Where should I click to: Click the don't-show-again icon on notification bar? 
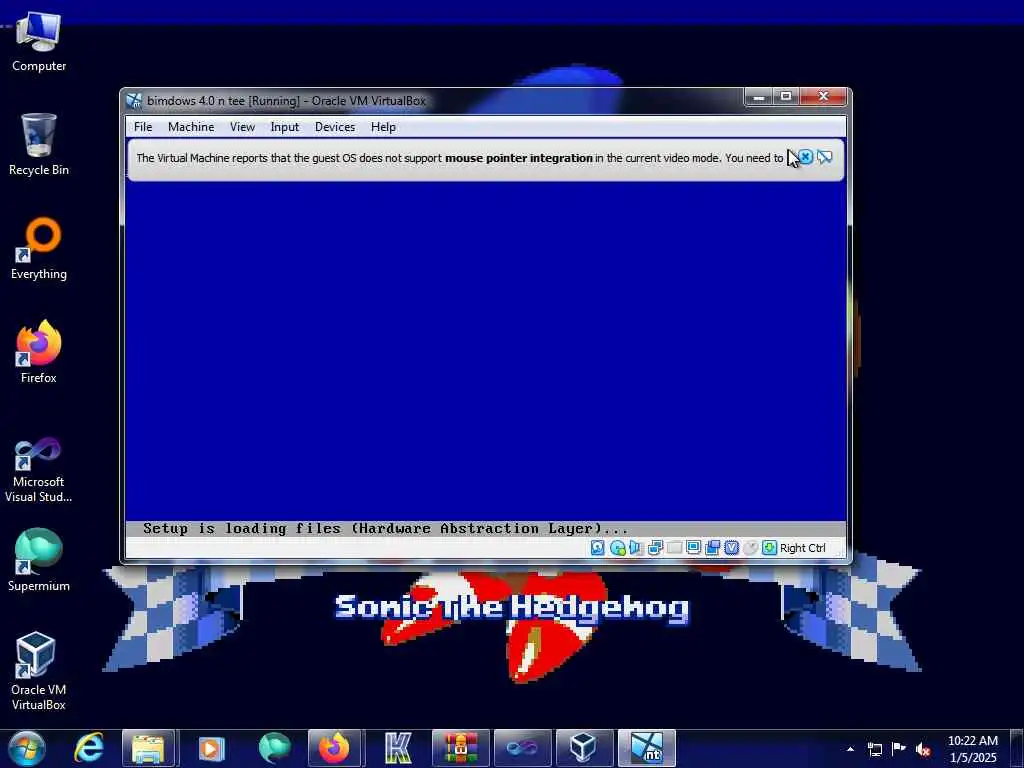(x=825, y=157)
